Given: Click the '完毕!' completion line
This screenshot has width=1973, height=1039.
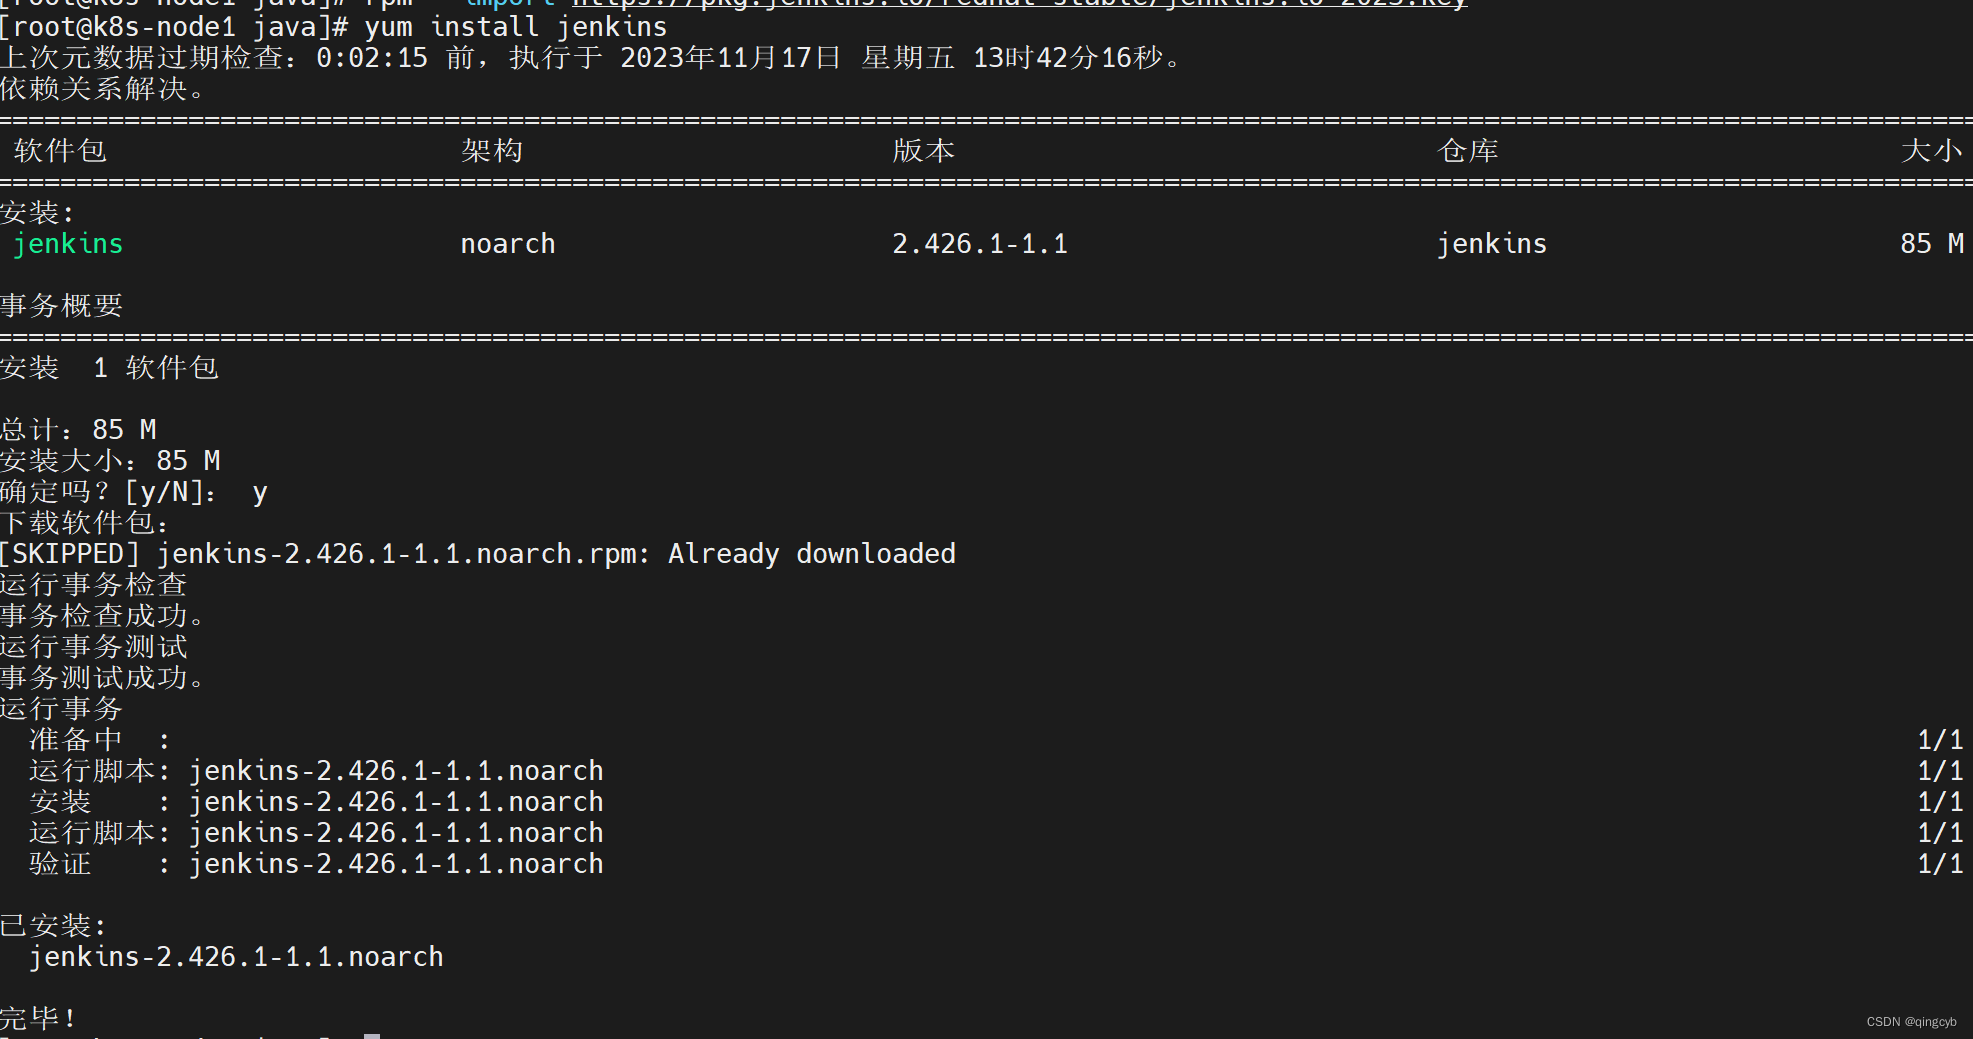Looking at the screenshot, I should [x=38, y=1019].
